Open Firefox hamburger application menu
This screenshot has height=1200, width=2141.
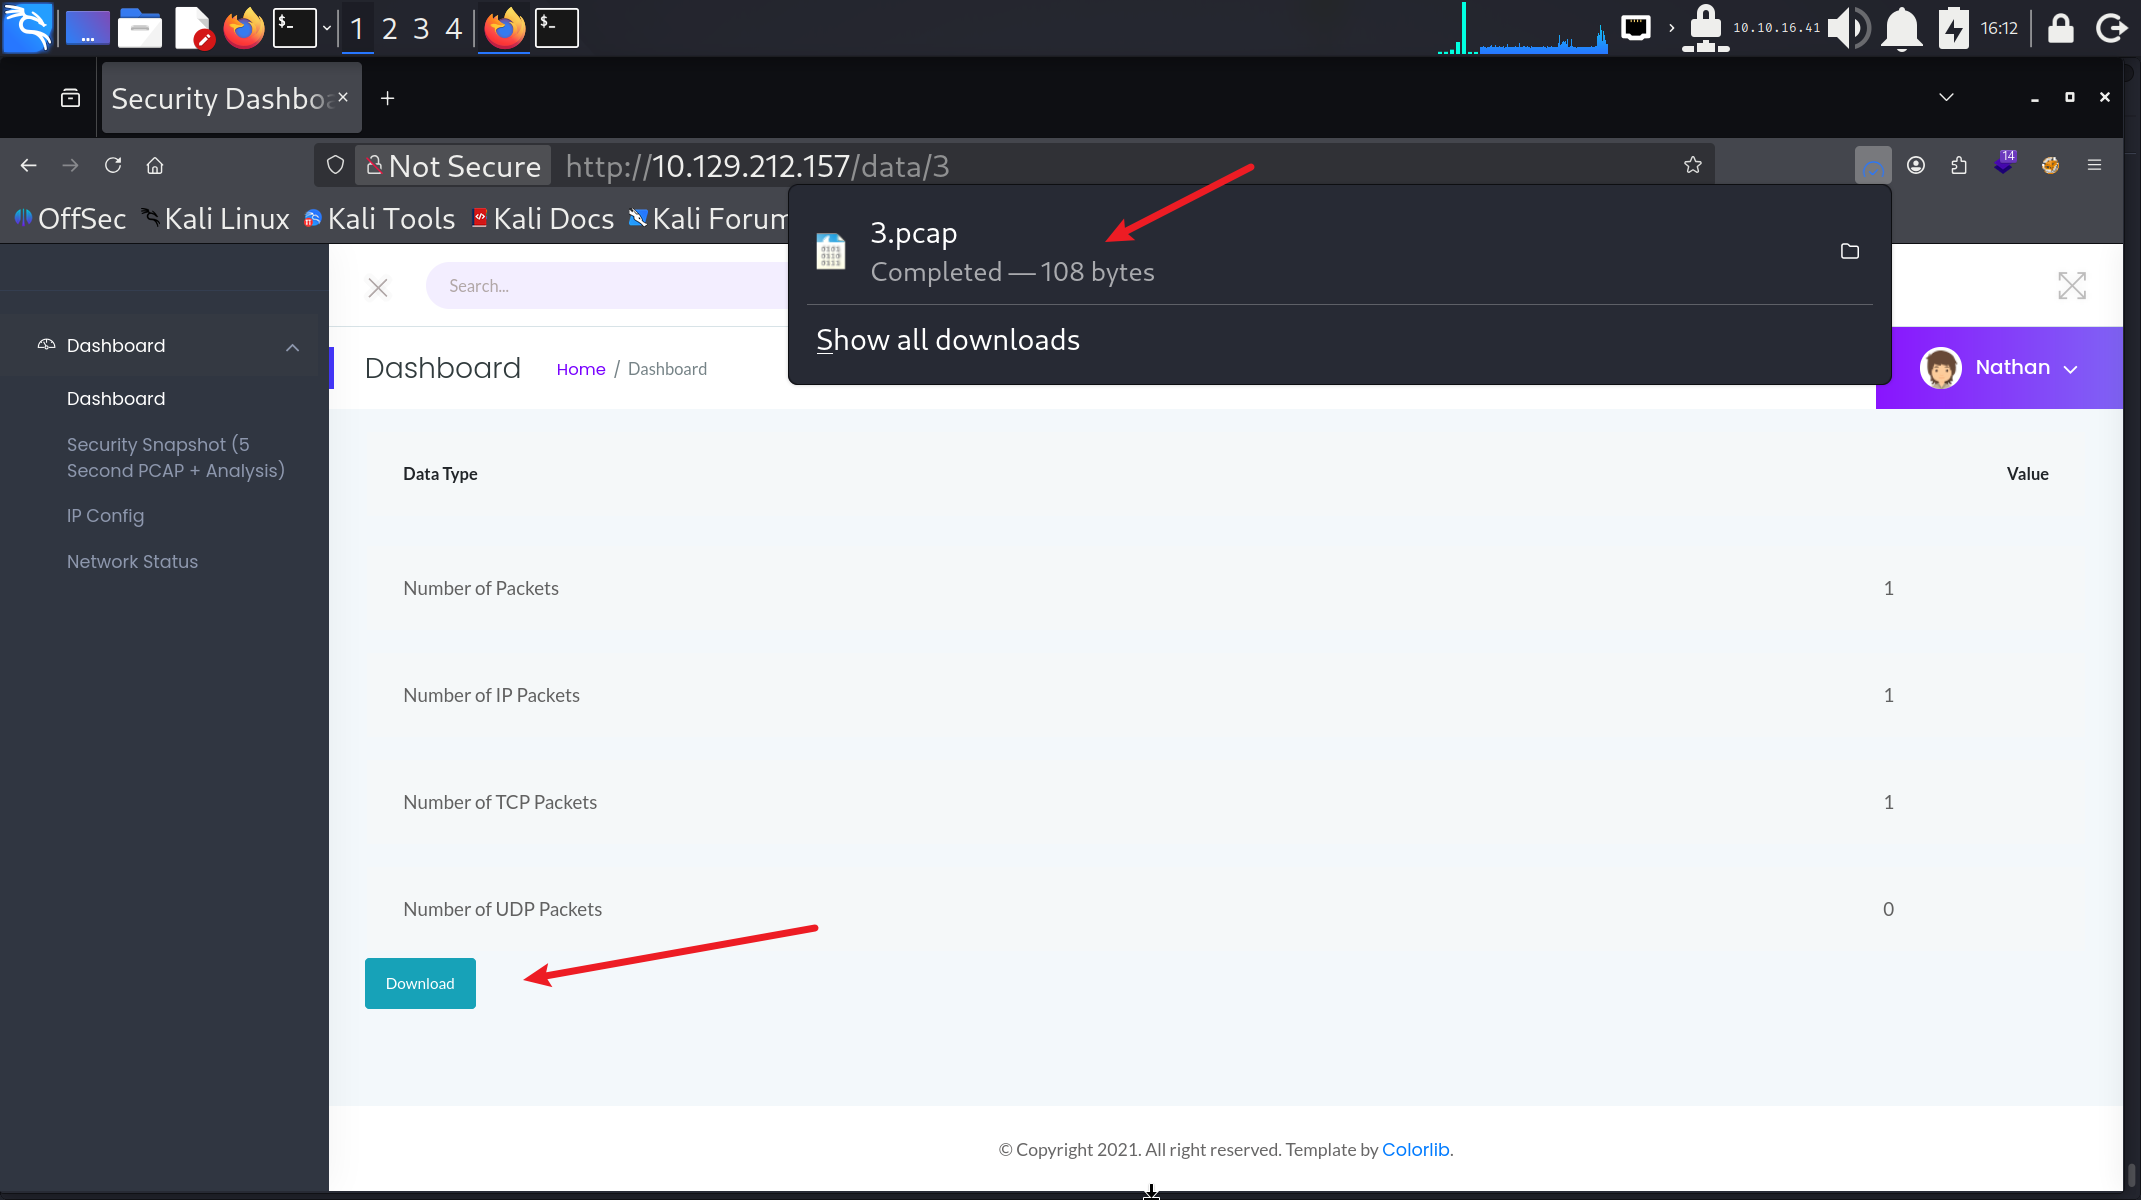pos(2094,165)
